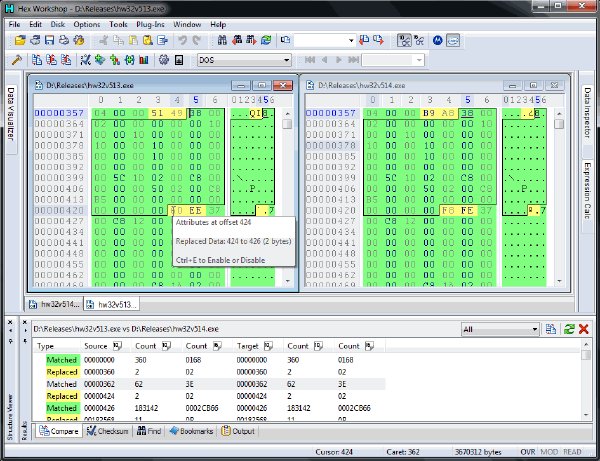Open the Disk menu

pyautogui.click(x=57, y=24)
